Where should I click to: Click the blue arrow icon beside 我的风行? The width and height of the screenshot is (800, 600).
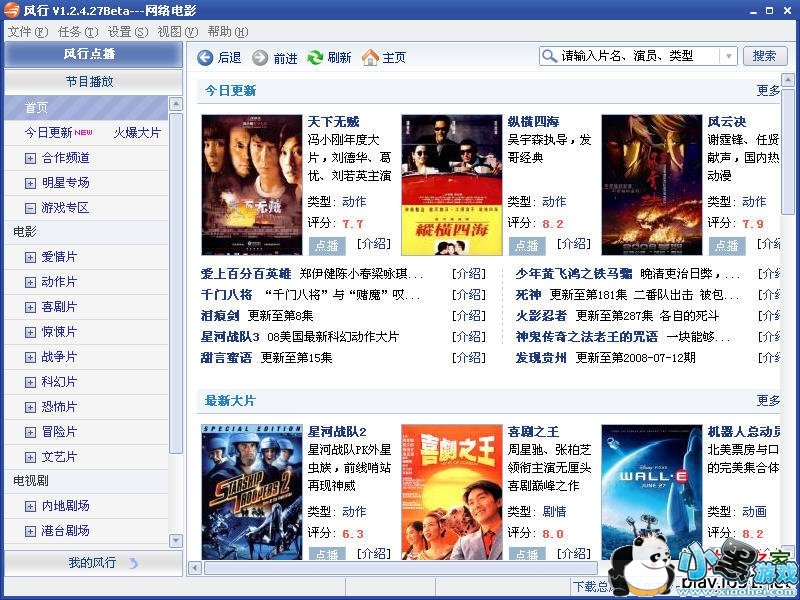[x=133, y=563]
